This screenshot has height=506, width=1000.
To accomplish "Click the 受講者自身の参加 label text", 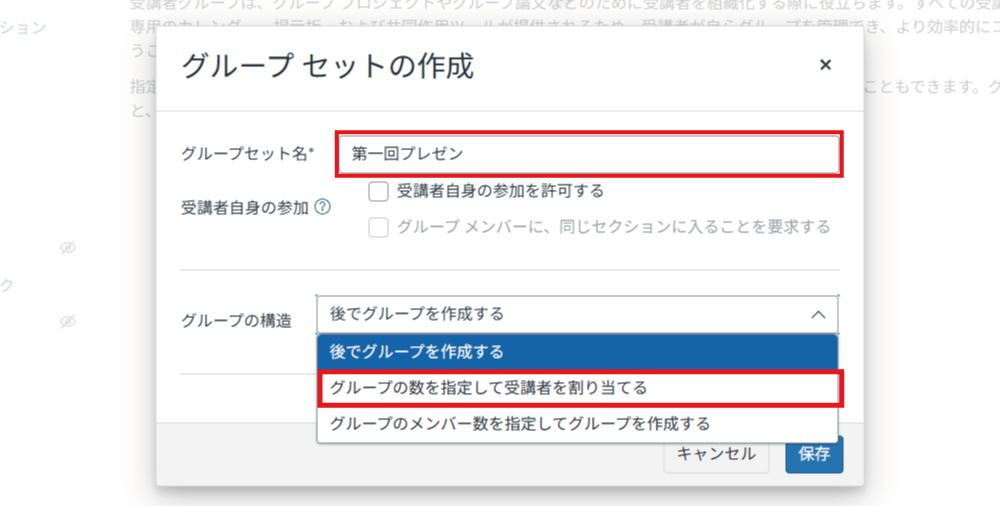I will point(244,208).
